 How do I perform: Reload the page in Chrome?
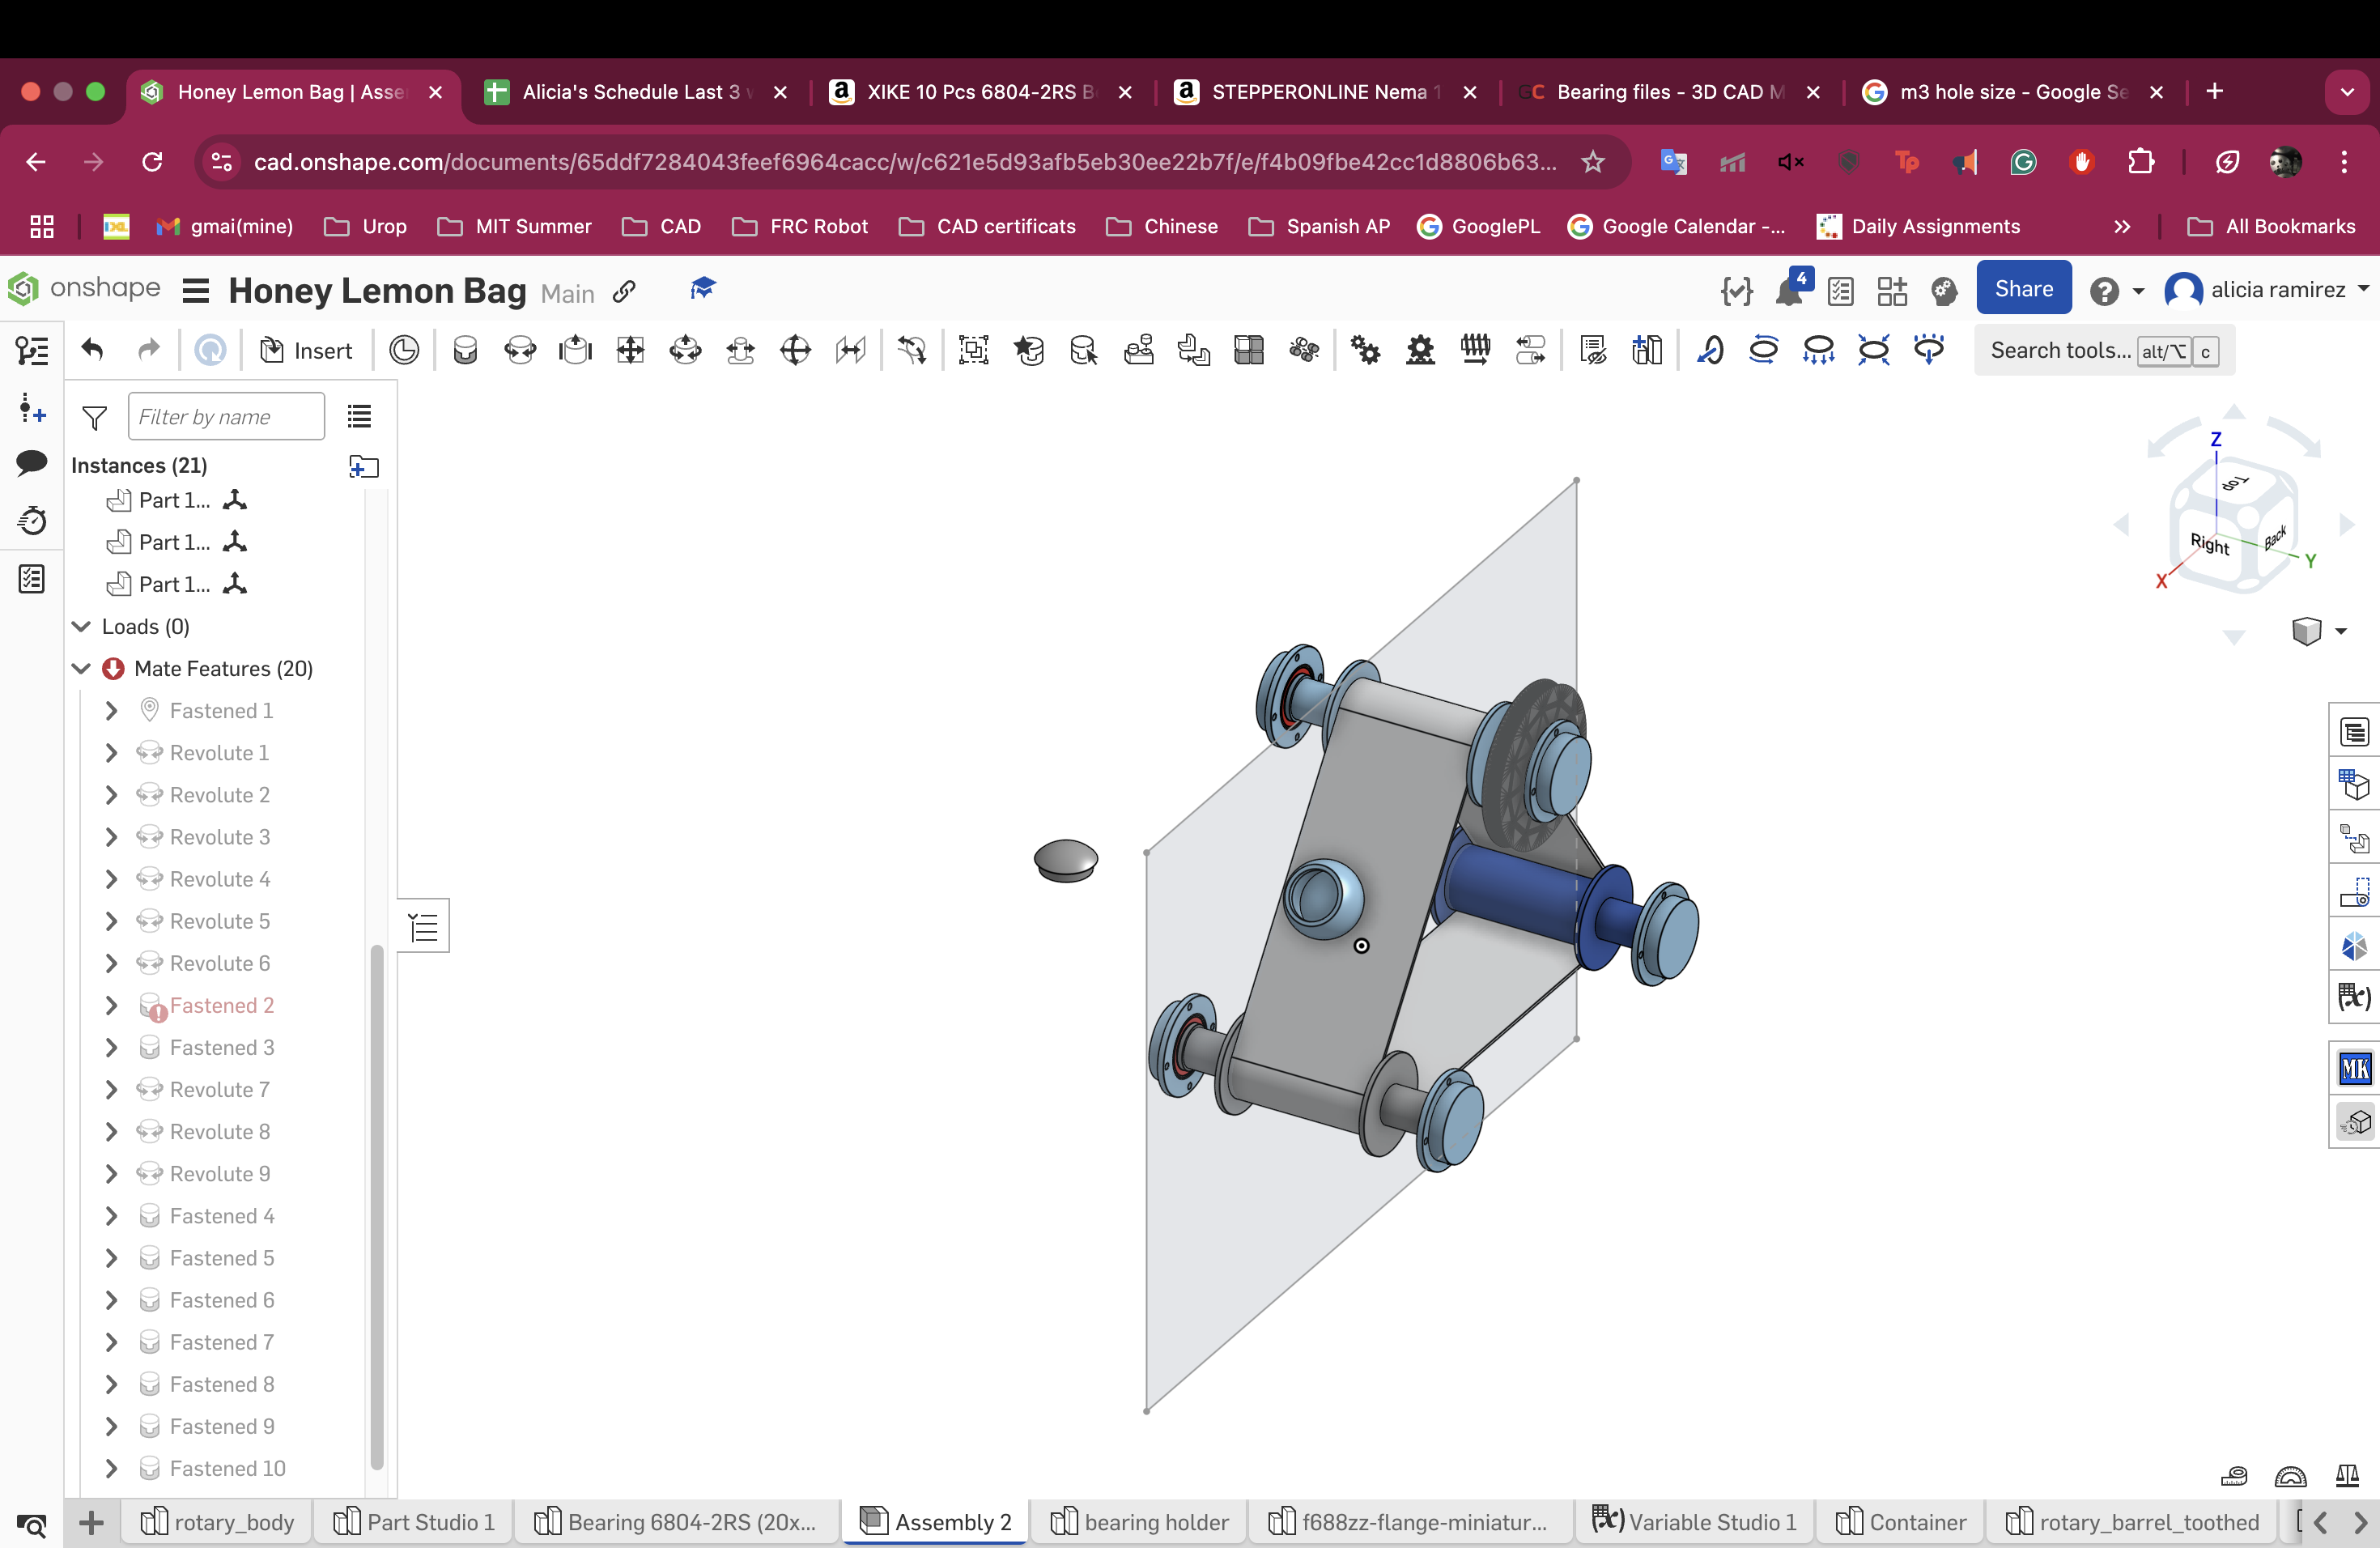click(152, 162)
